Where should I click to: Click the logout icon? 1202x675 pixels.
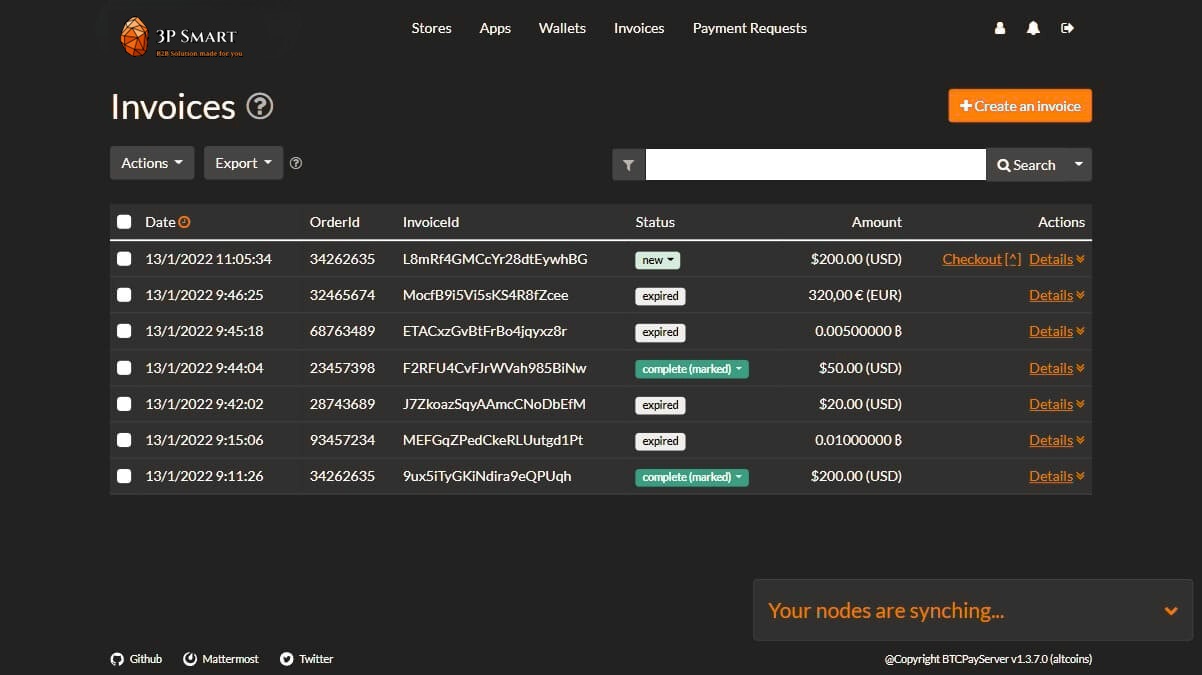tap(1067, 28)
